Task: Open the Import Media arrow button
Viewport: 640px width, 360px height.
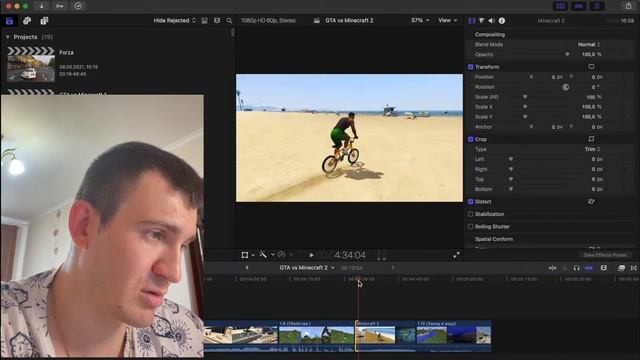Action: point(42,6)
